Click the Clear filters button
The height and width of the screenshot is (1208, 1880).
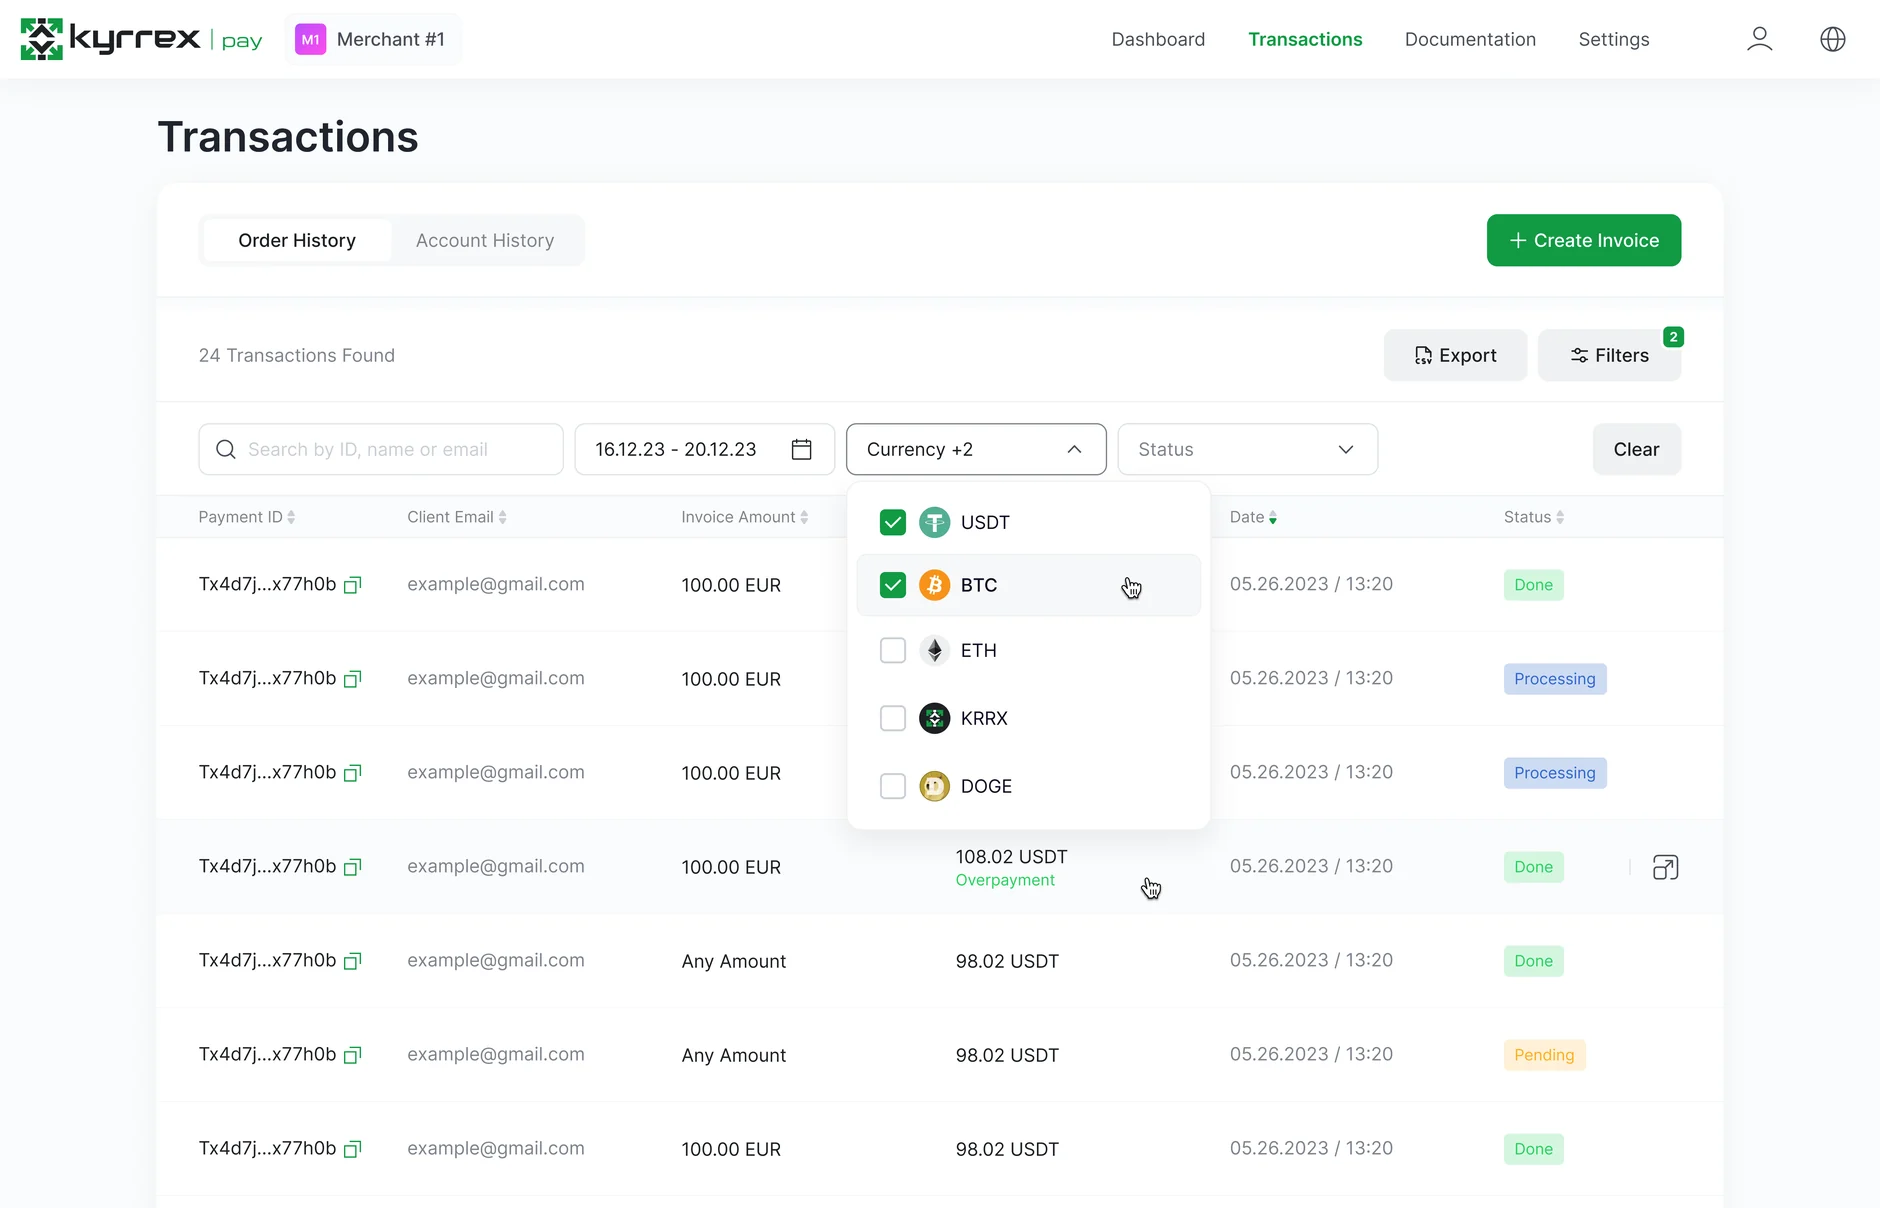(1636, 449)
